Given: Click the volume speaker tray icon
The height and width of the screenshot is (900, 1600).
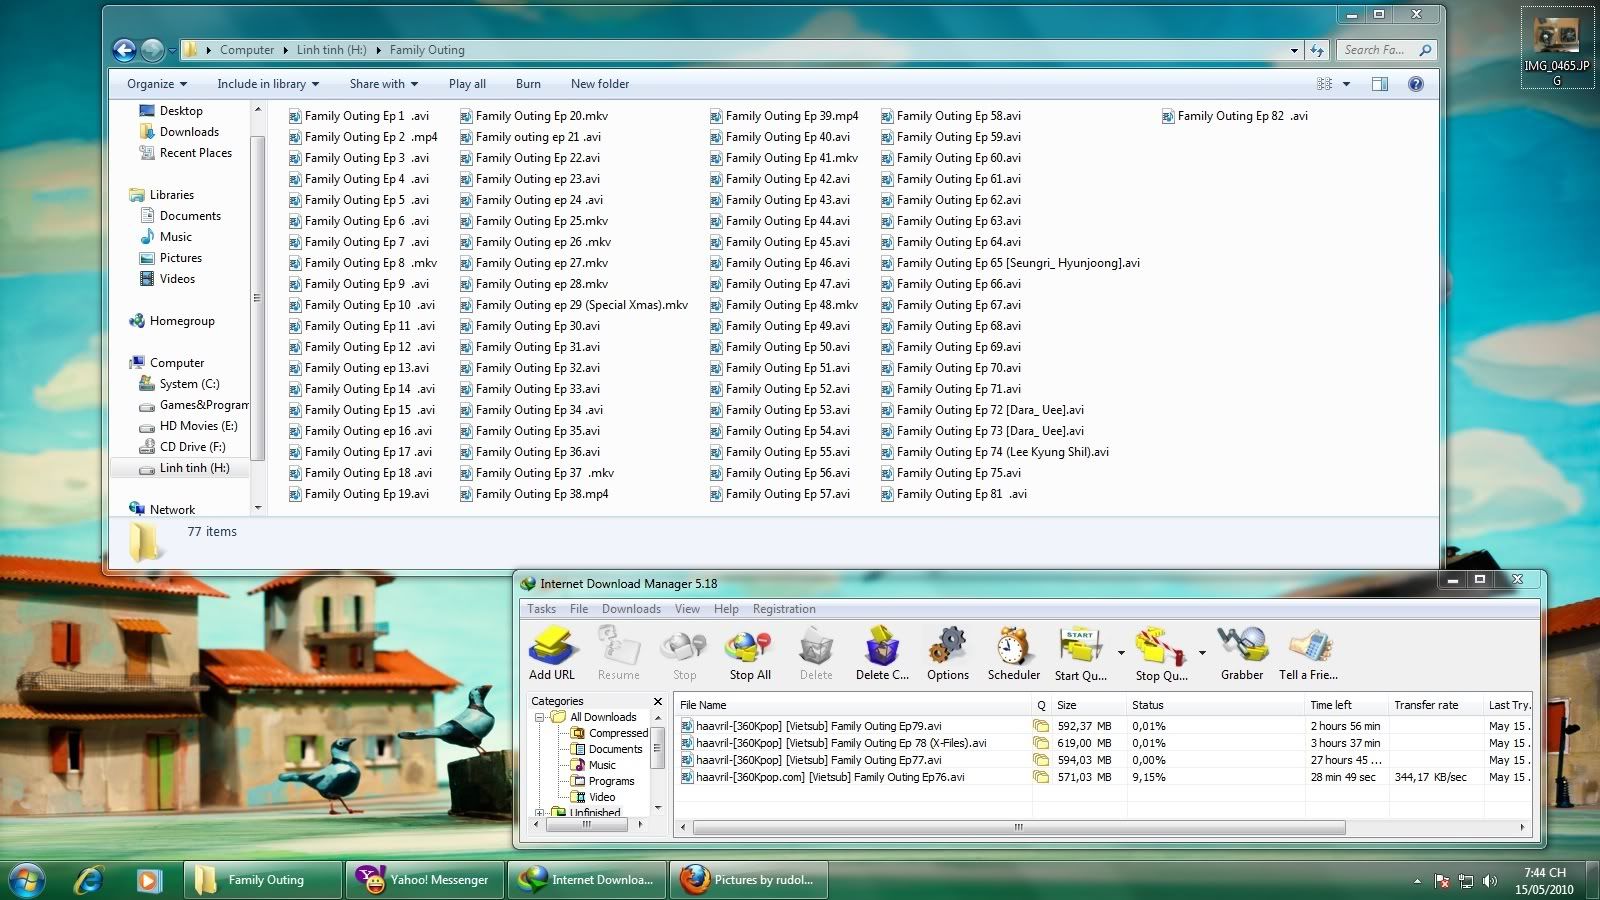Looking at the screenshot, I should pos(1490,881).
